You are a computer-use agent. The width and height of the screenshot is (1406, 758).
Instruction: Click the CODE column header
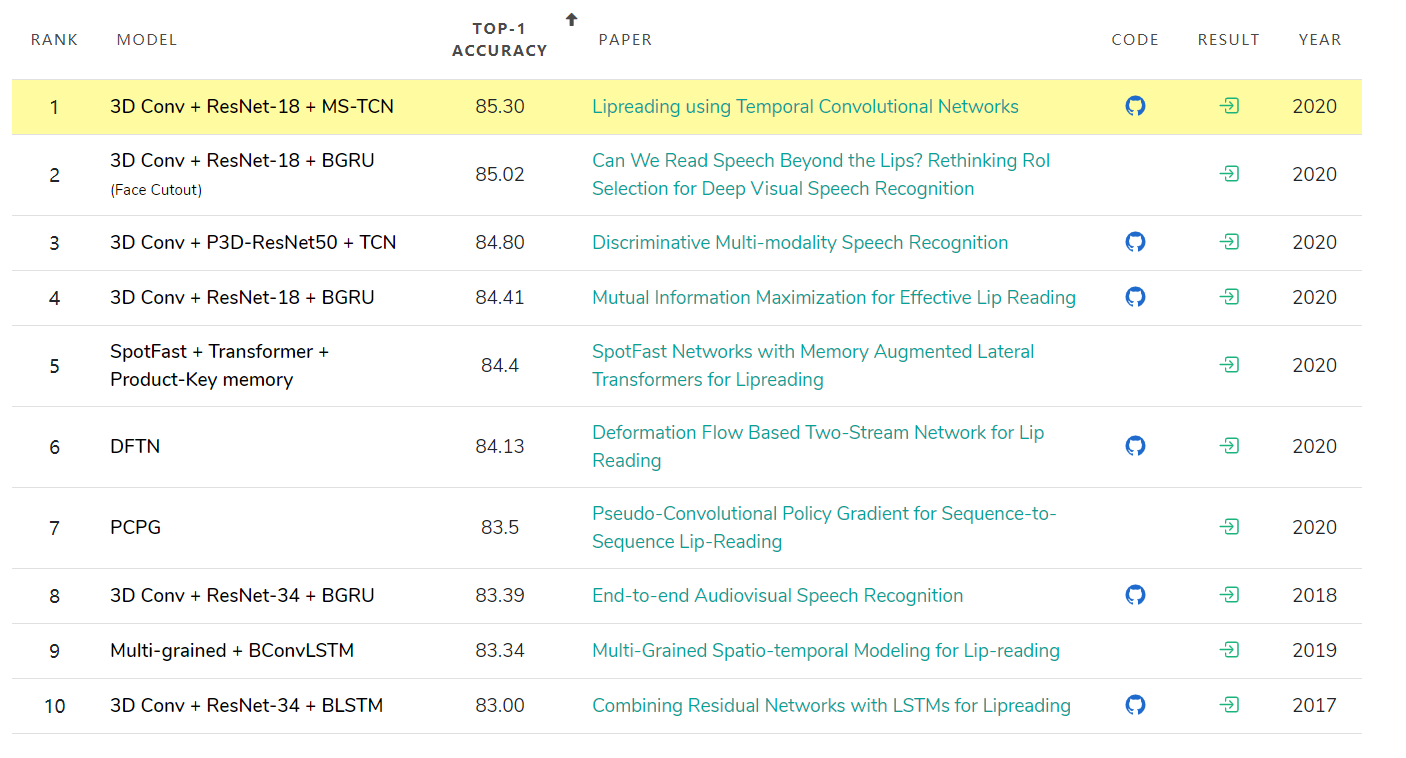(x=1135, y=40)
